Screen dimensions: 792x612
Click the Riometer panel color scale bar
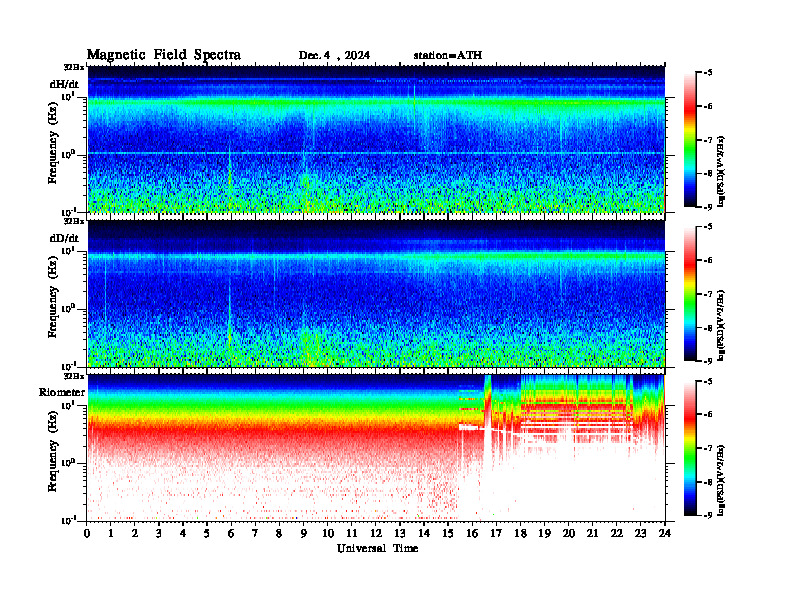690,448
